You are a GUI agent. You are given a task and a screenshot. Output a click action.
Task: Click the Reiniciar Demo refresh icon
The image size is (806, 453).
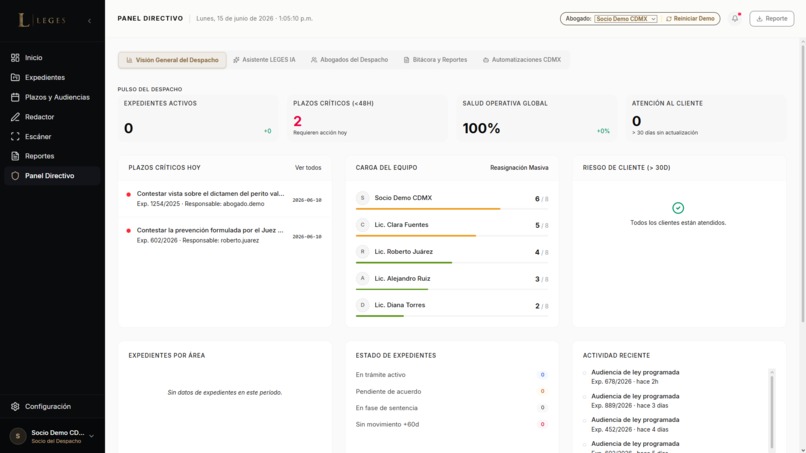click(x=669, y=19)
